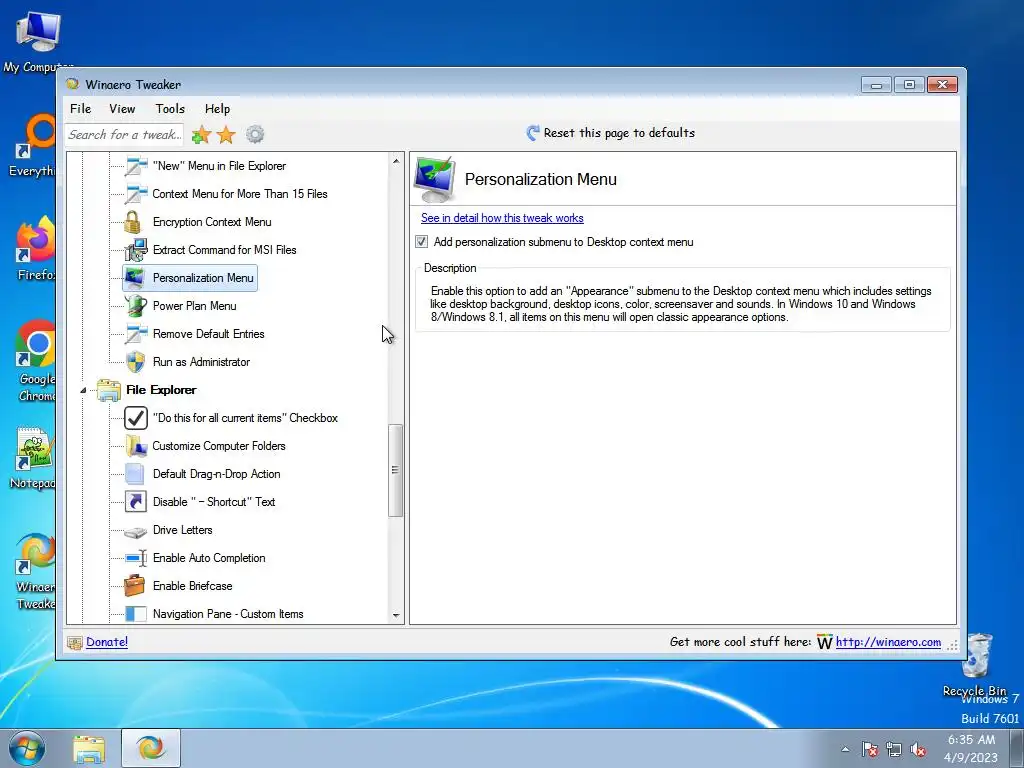
Task: Click the Winaero Tweaker taskbar button
Action: (151, 748)
